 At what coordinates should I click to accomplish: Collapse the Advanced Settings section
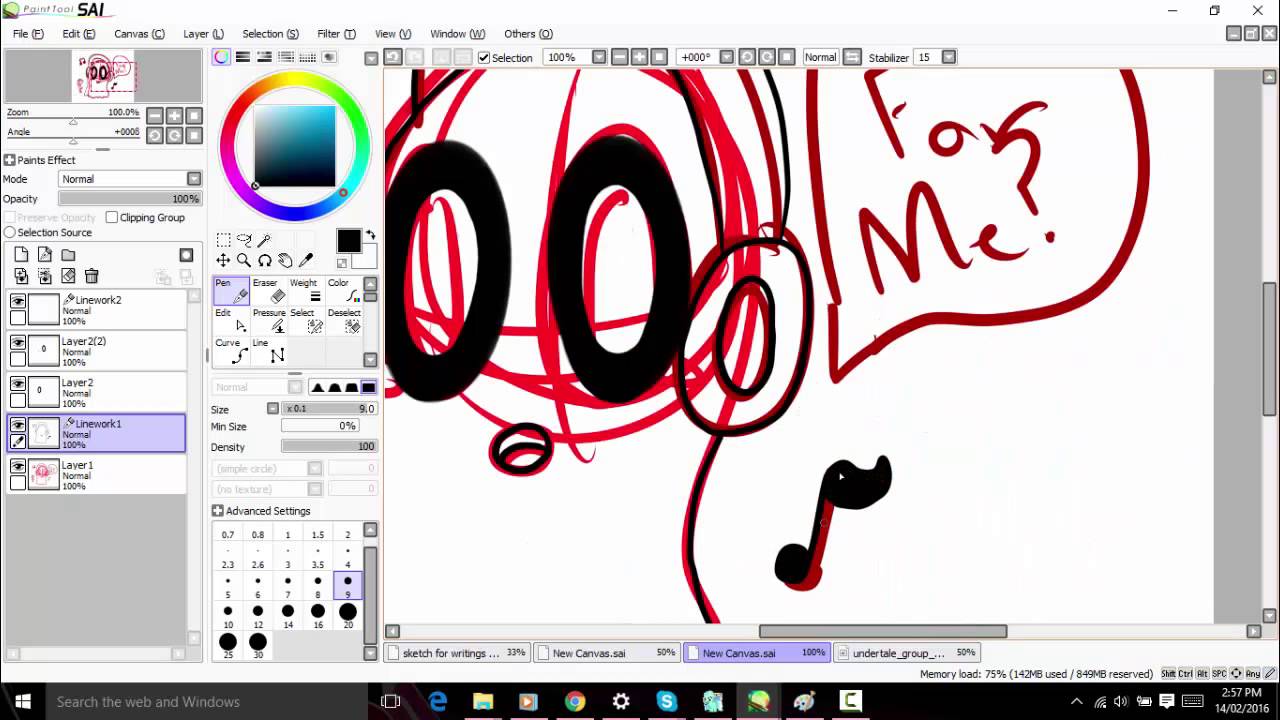click(x=218, y=511)
